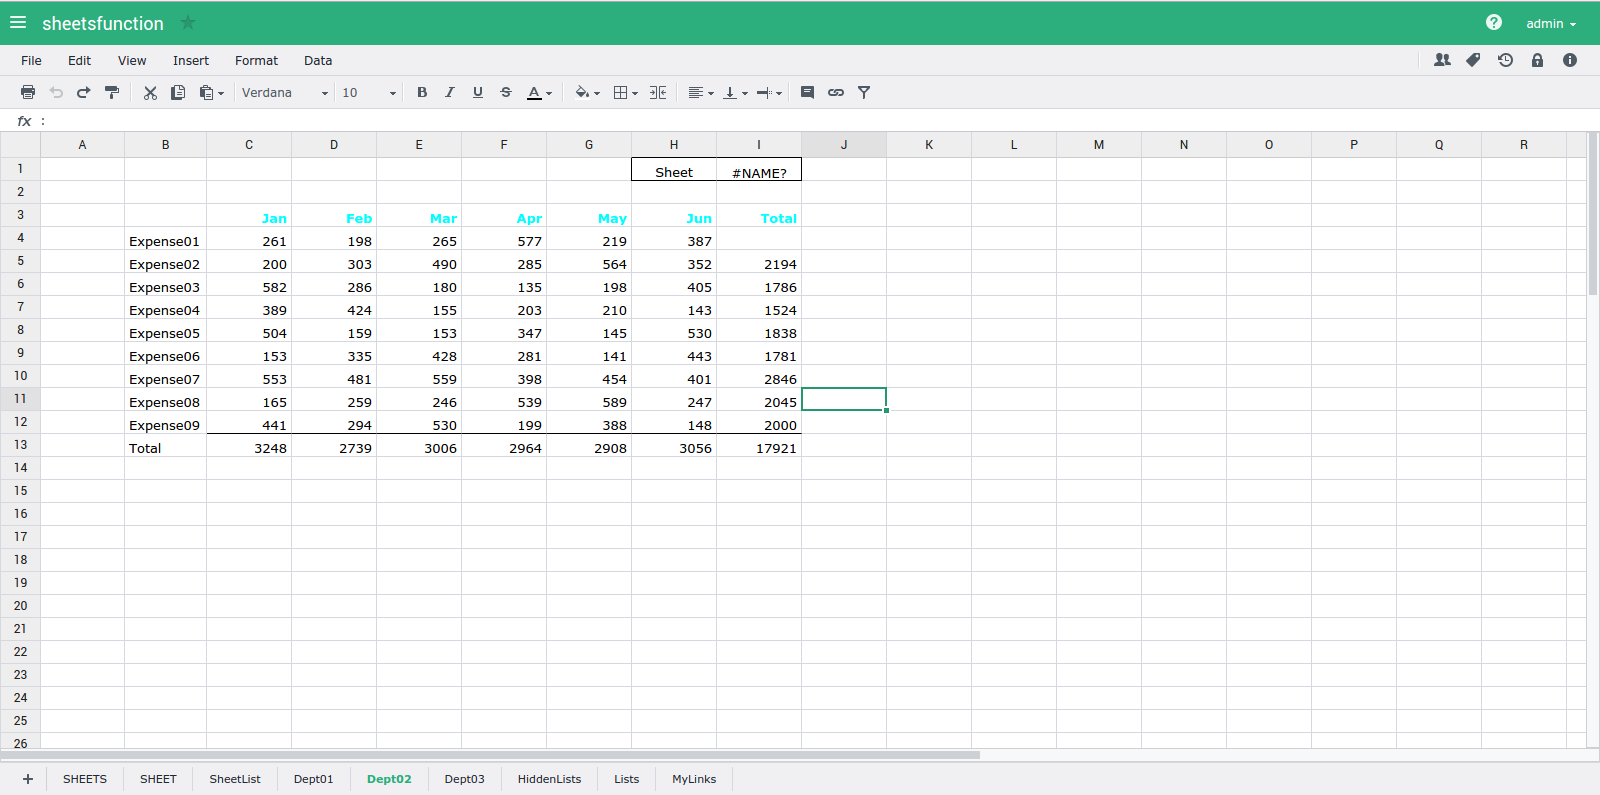This screenshot has width=1600, height=795.
Task: Open the Format menu
Action: pos(256,60)
